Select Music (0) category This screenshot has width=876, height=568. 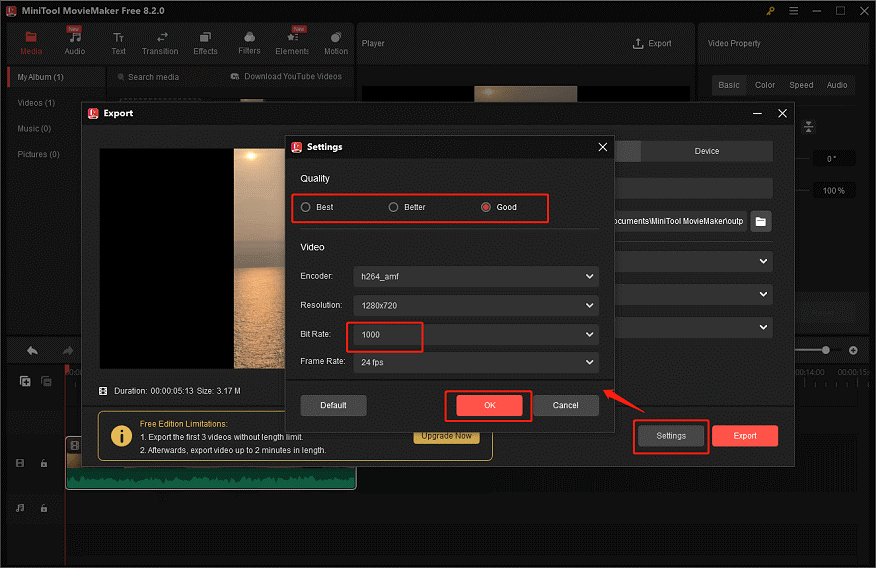[34, 128]
